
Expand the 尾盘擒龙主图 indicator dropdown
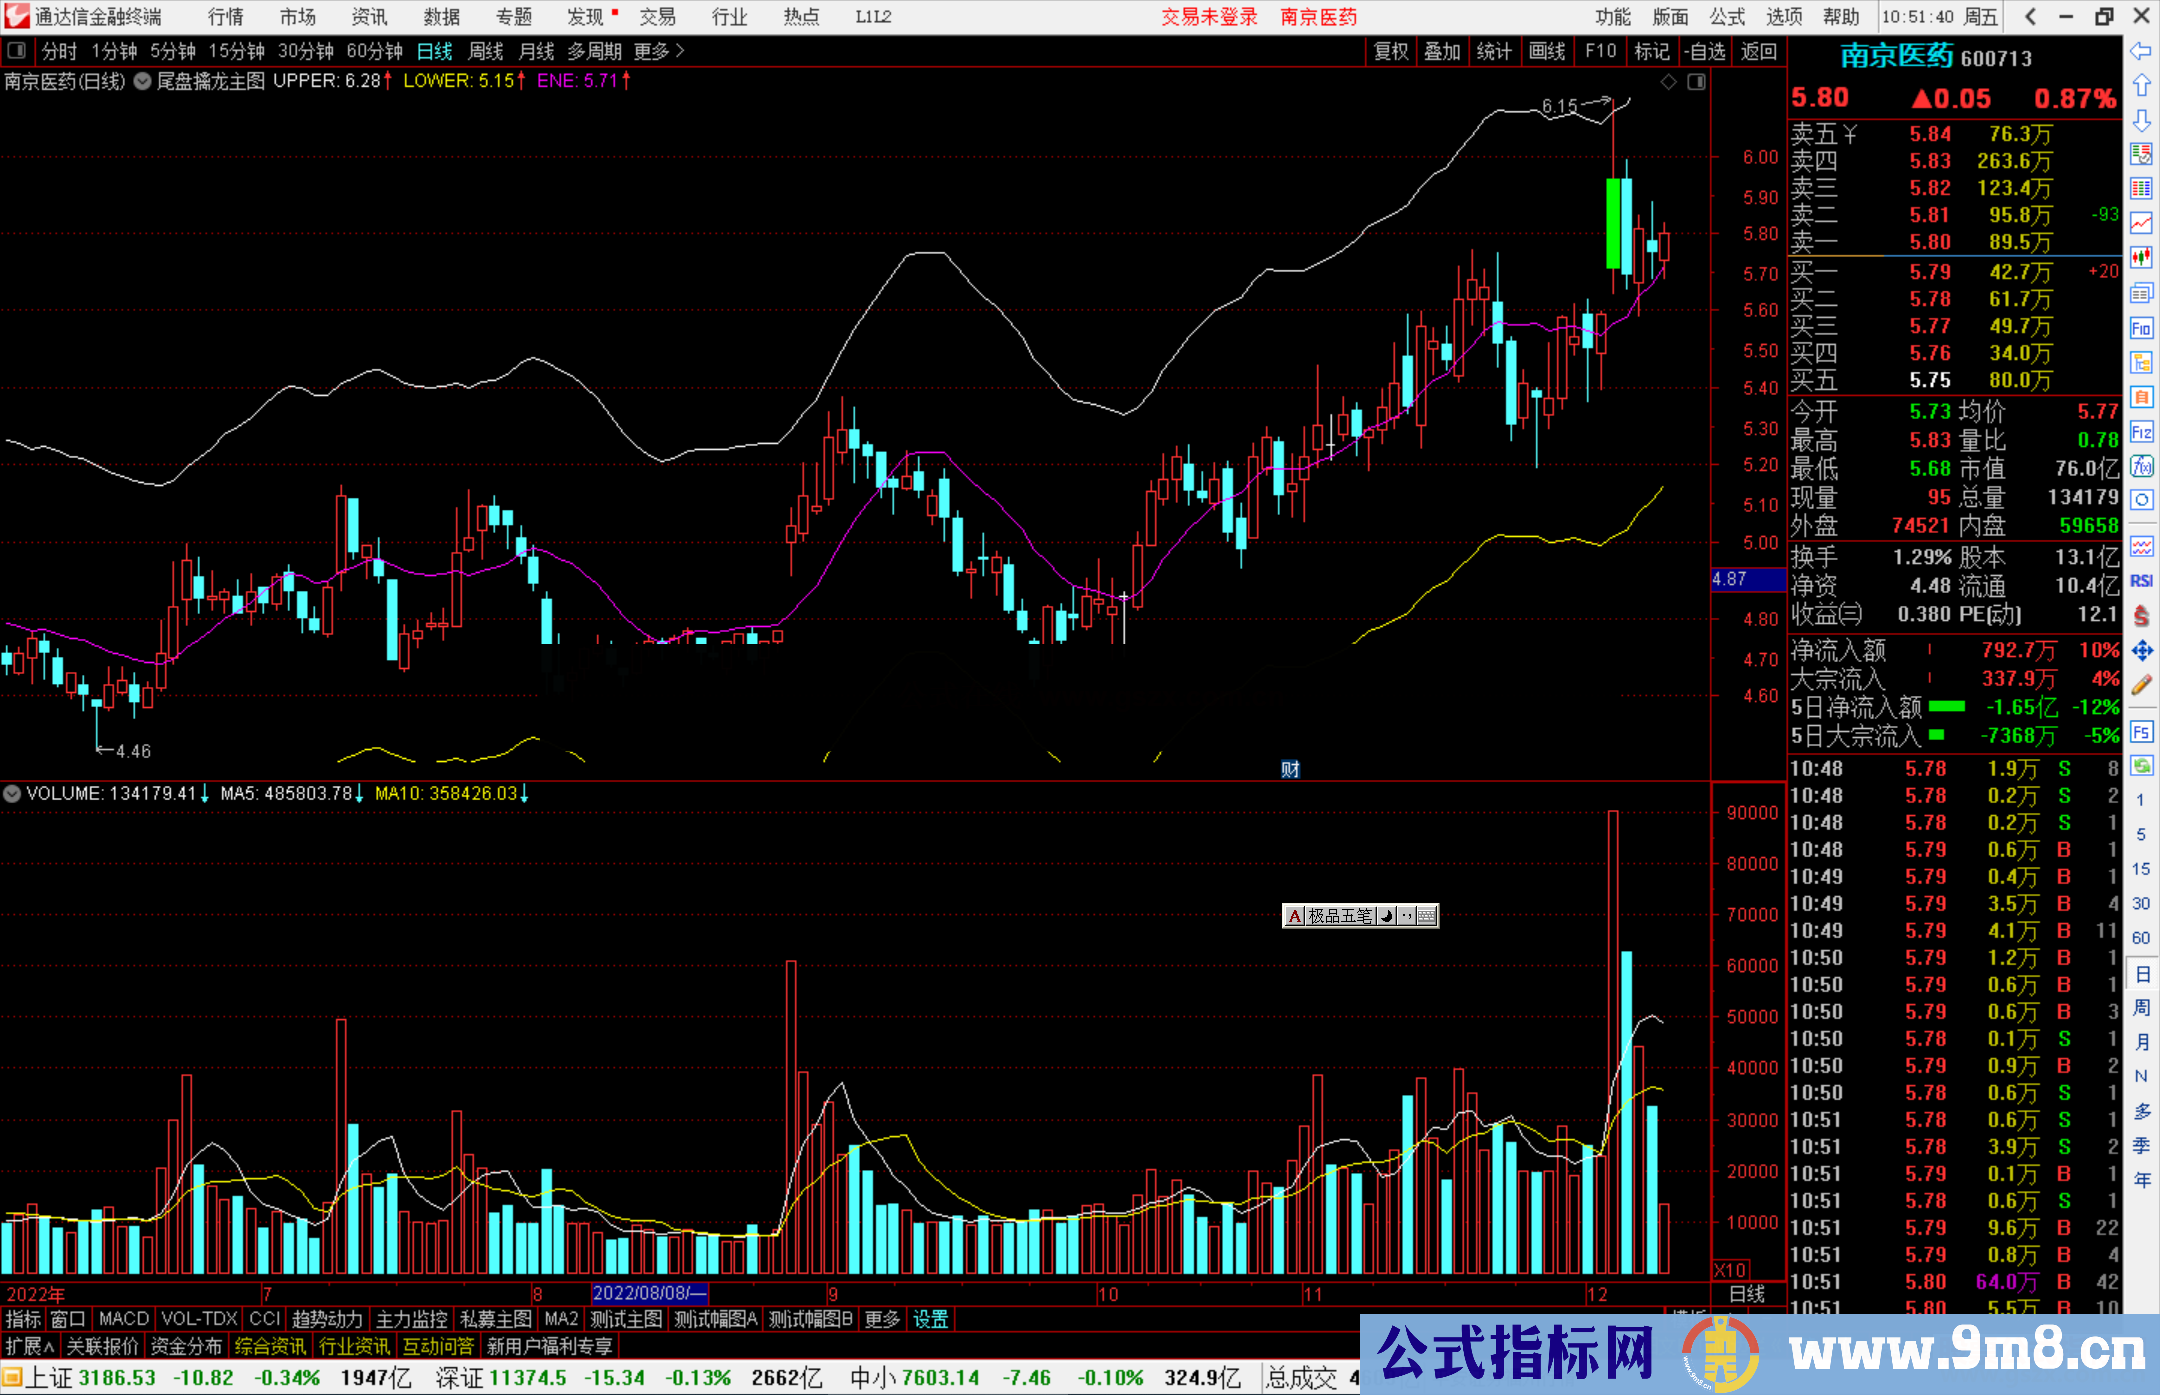click(x=143, y=81)
